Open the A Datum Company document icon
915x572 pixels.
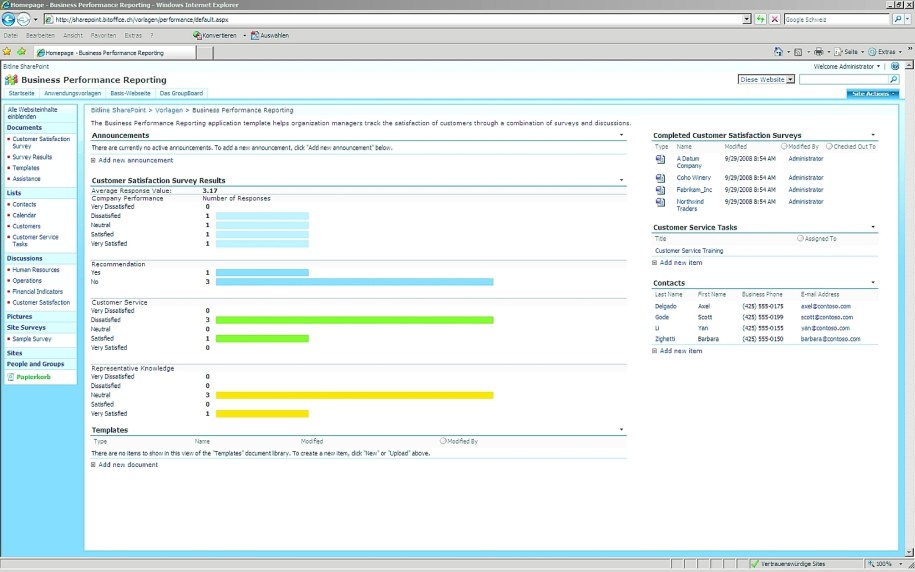660,159
